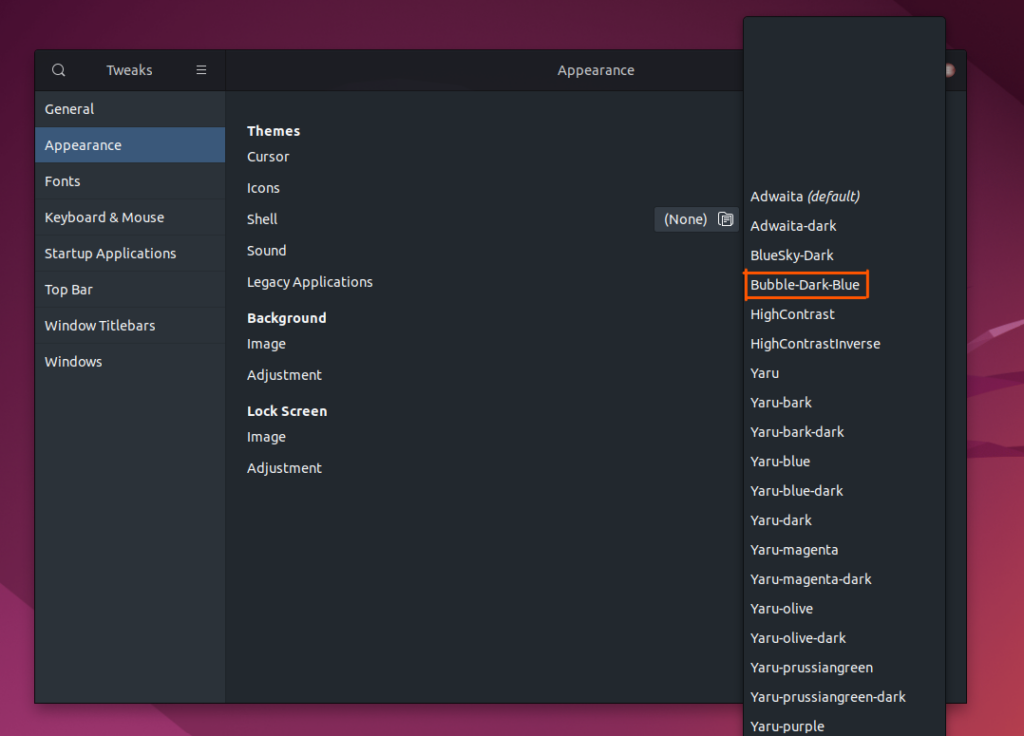Open the Tweaks hamburger menu
The image size is (1024, 736).
tap(200, 70)
